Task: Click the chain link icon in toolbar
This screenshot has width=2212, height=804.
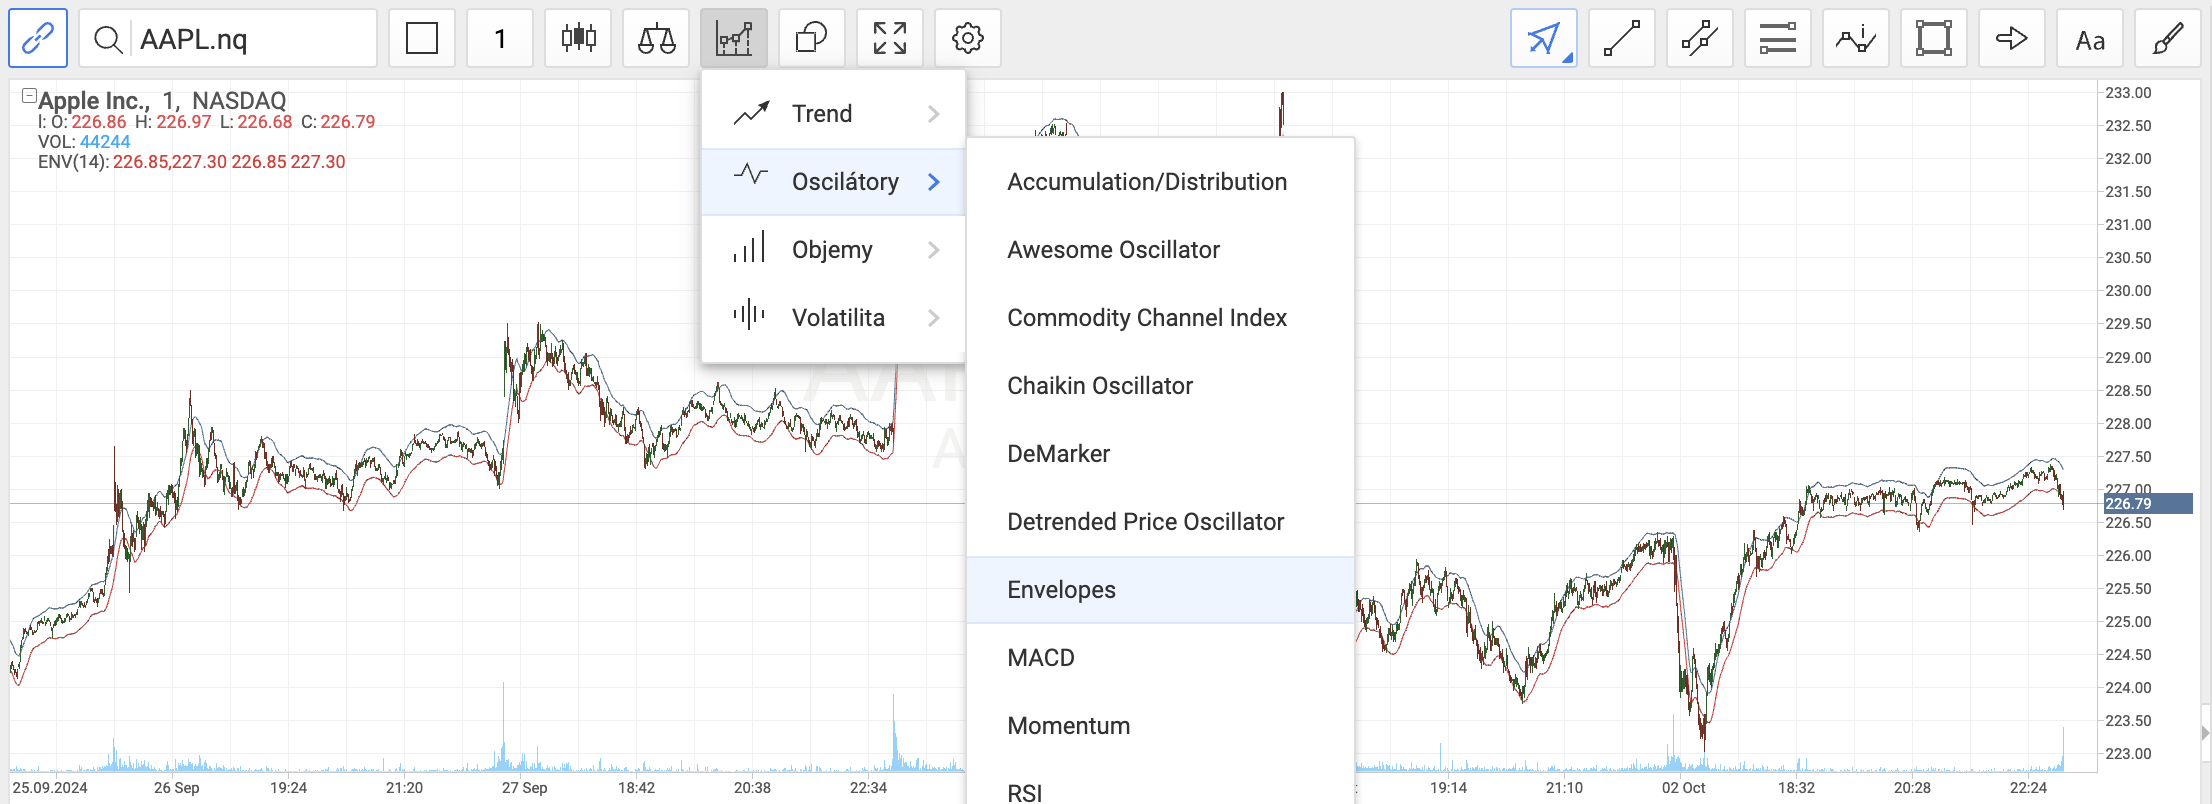Action: [38, 39]
